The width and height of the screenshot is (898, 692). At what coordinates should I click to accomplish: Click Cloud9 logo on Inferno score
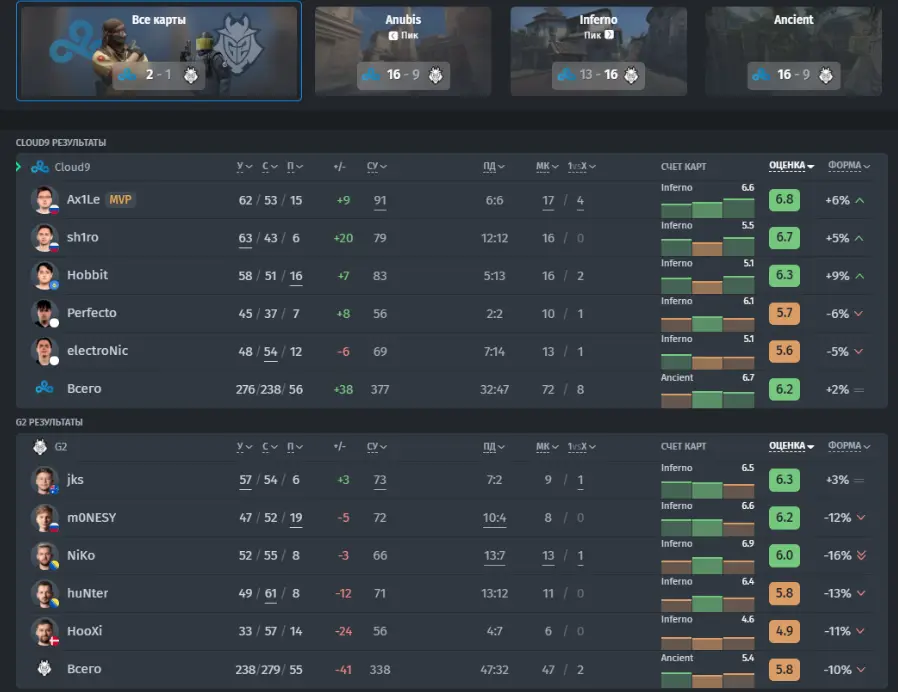tap(566, 75)
